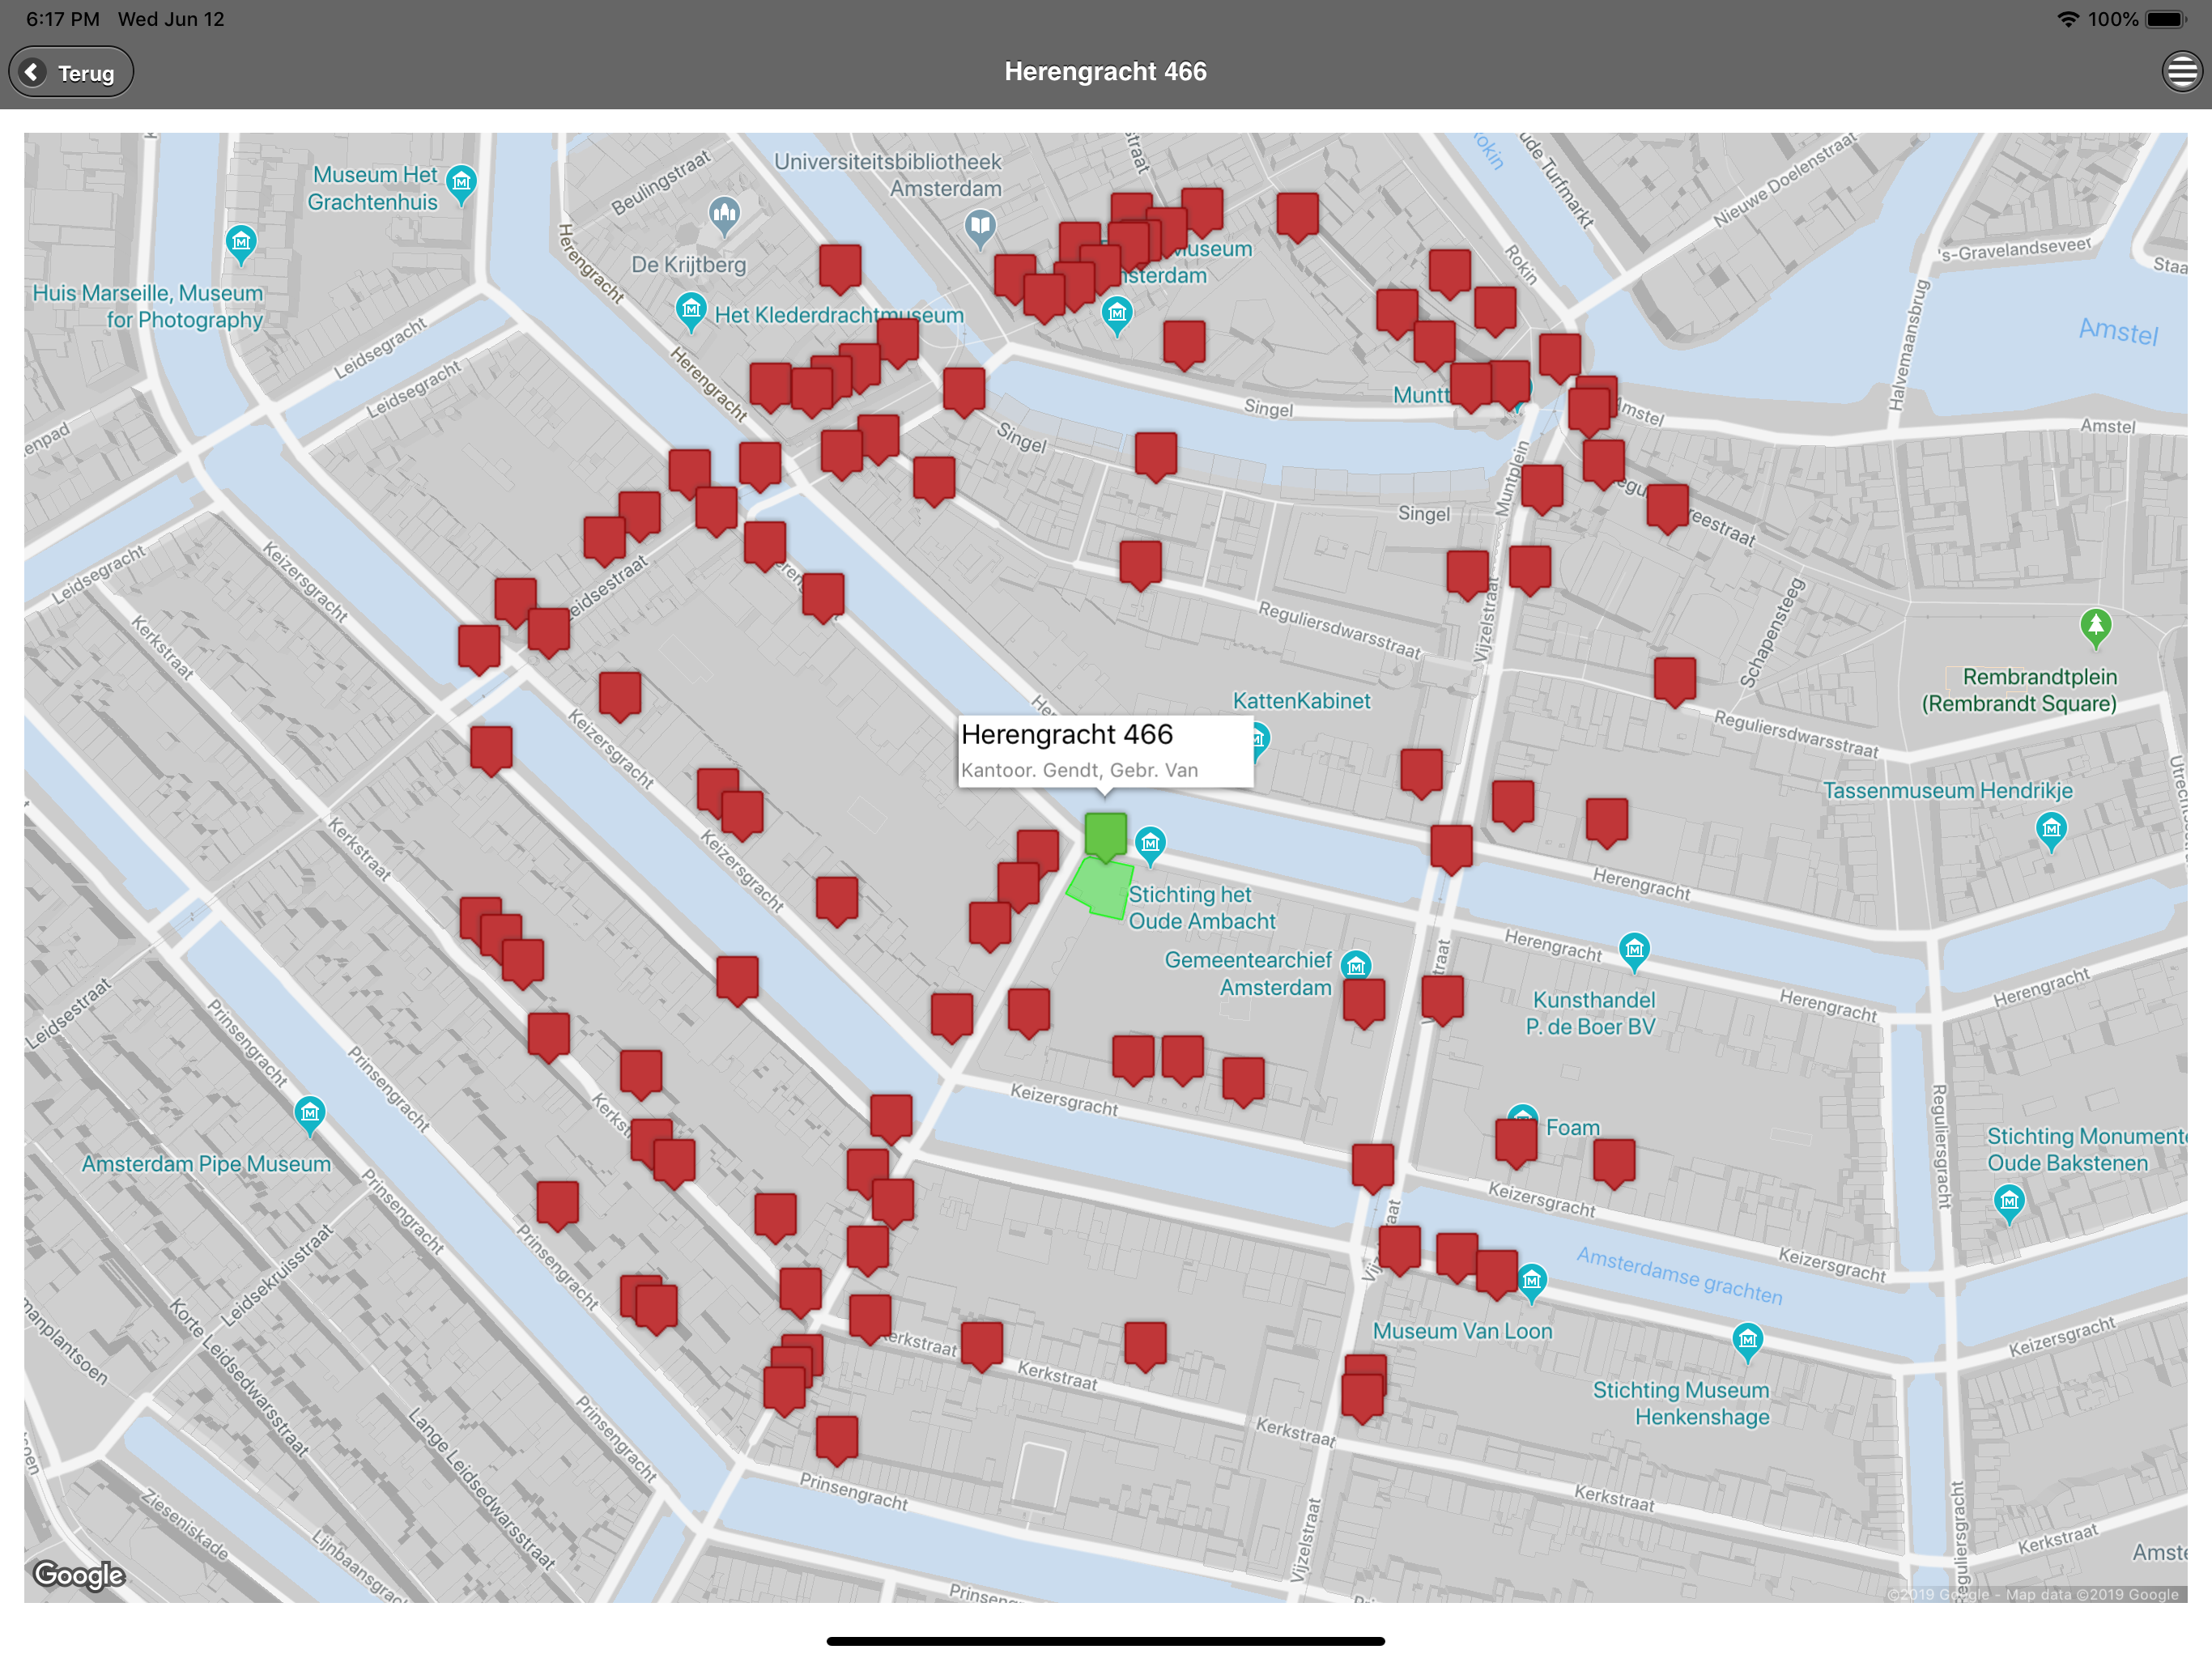
Task: Tap the Universiteitsbibliotheek library pin icon
Action: click(x=980, y=229)
